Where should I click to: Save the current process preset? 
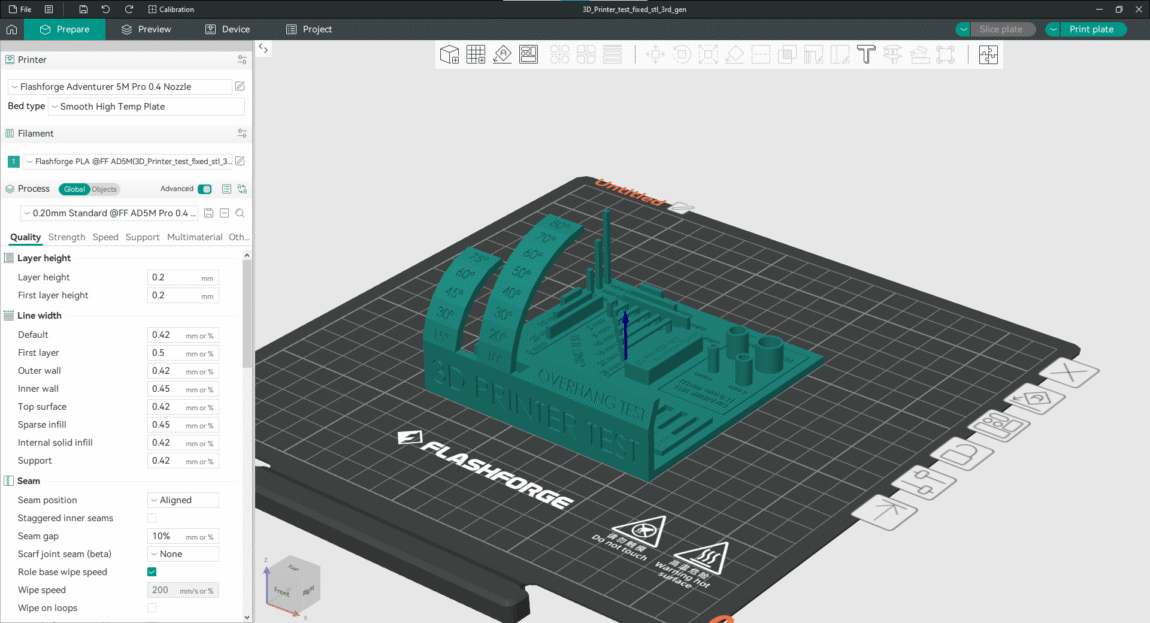[x=209, y=213]
